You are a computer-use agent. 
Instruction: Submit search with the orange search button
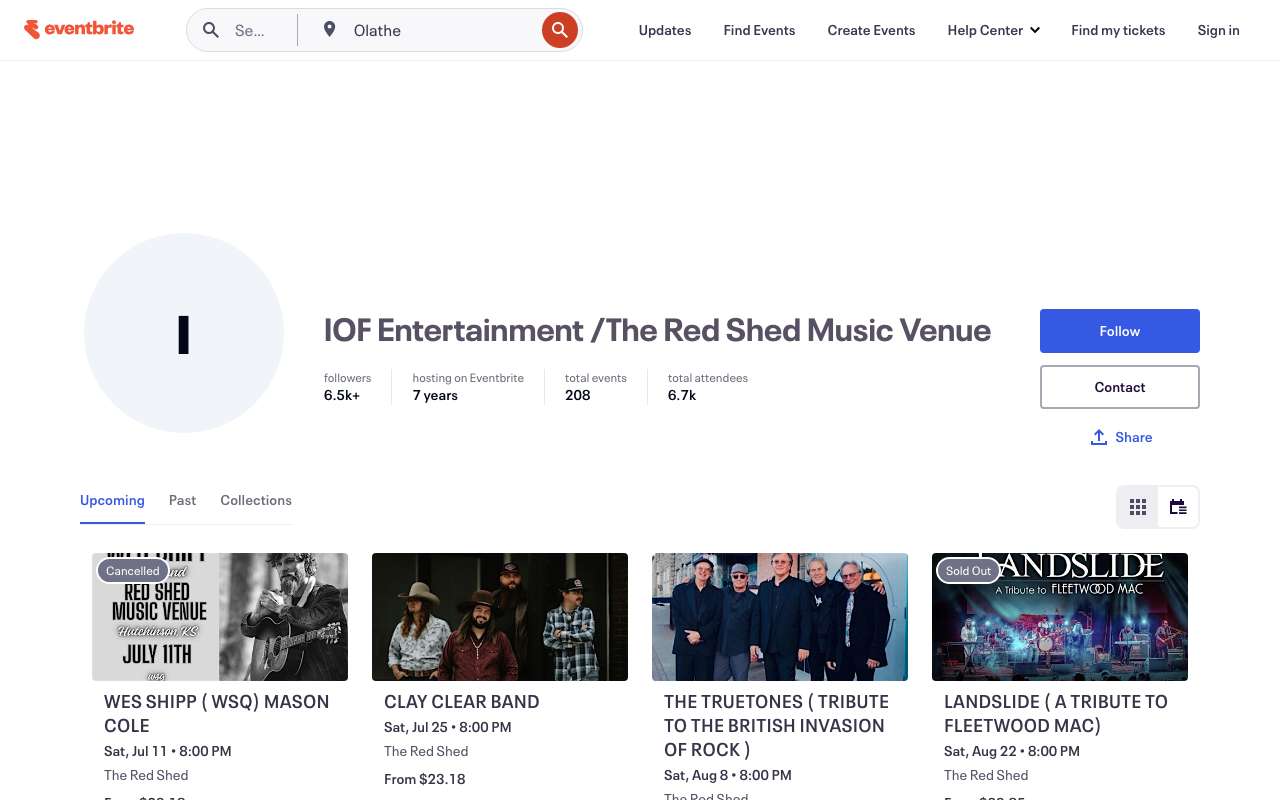[560, 30]
